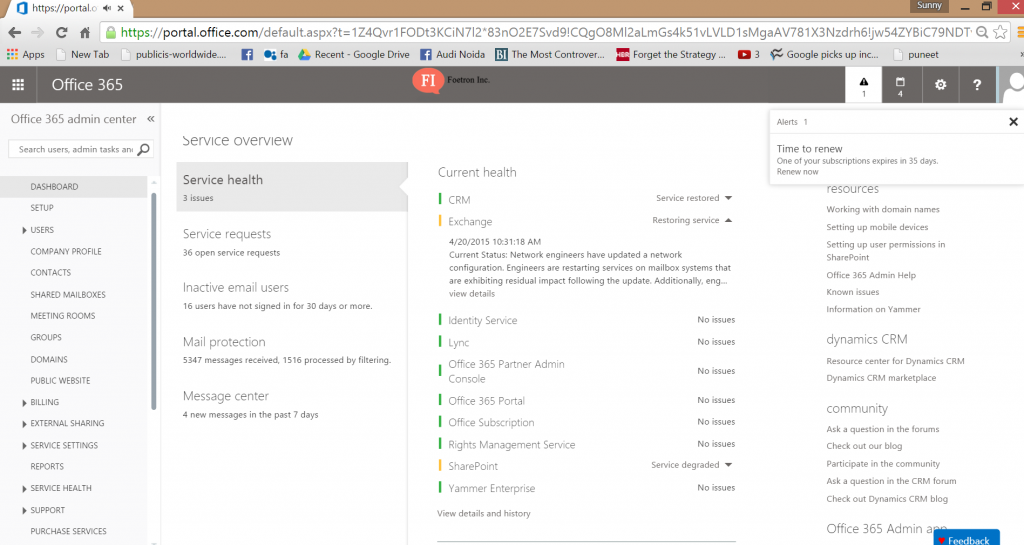Click View details and history link

pyautogui.click(x=484, y=514)
